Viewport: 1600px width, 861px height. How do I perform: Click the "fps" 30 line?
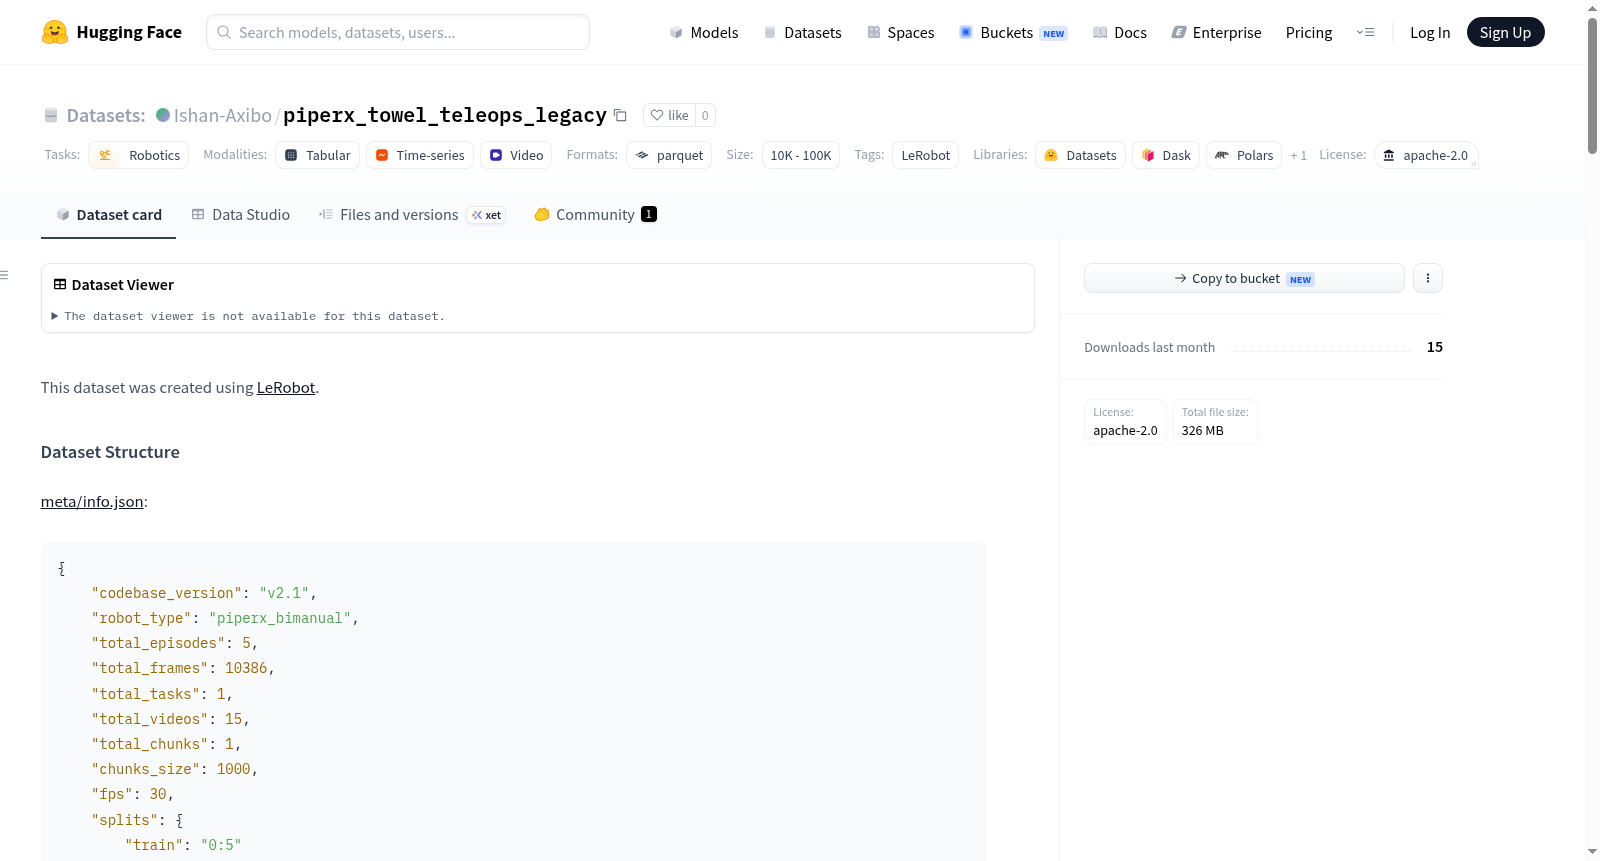(133, 794)
